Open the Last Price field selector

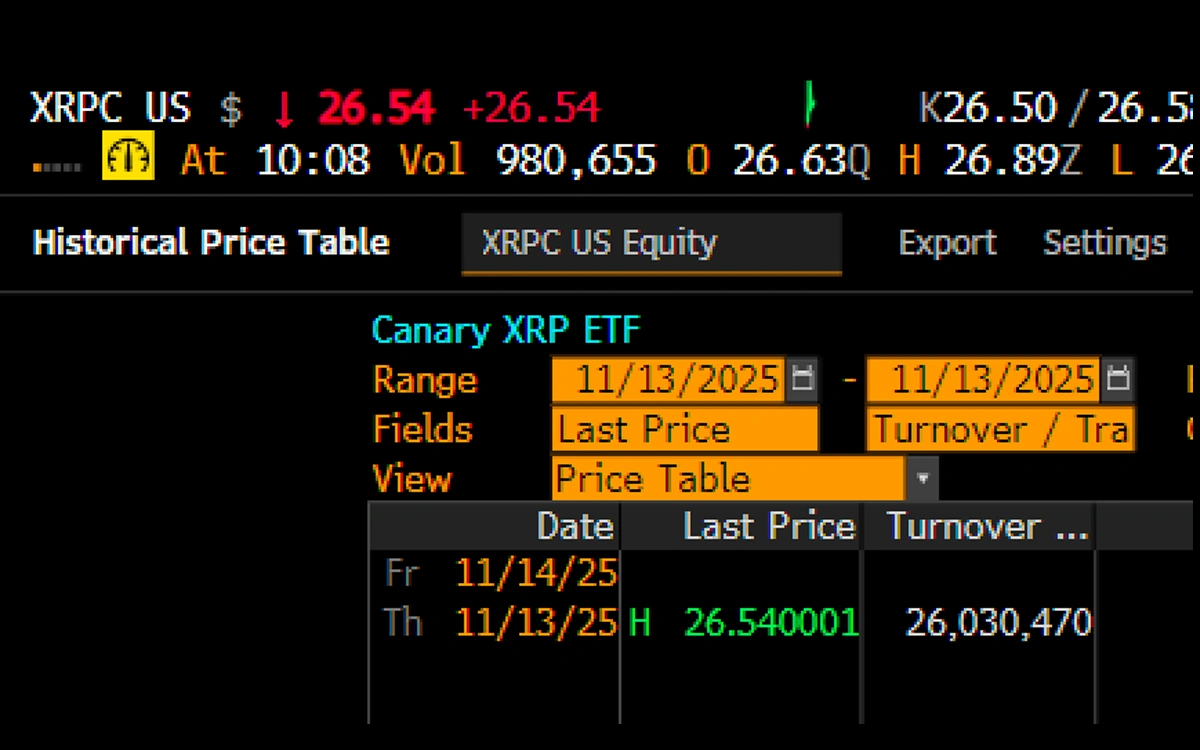(x=684, y=429)
